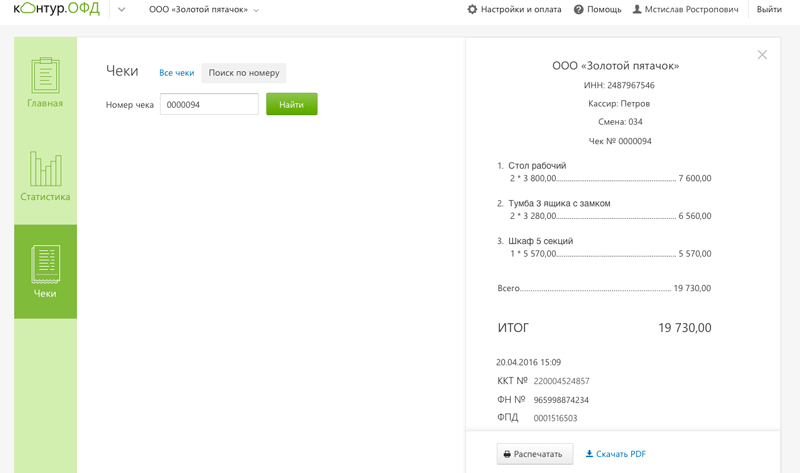Select the Поиск по номеру tab
800x473 pixels.
(x=244, y=73)
